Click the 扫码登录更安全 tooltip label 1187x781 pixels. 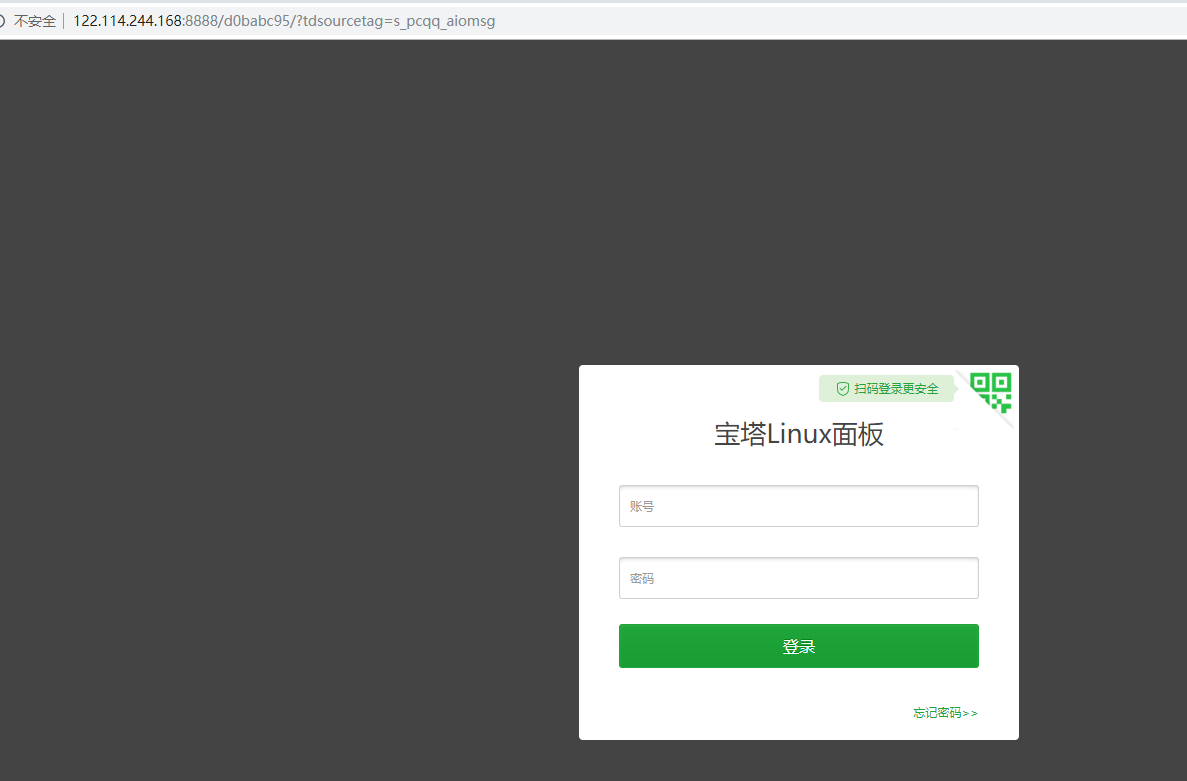pos(886,389)
